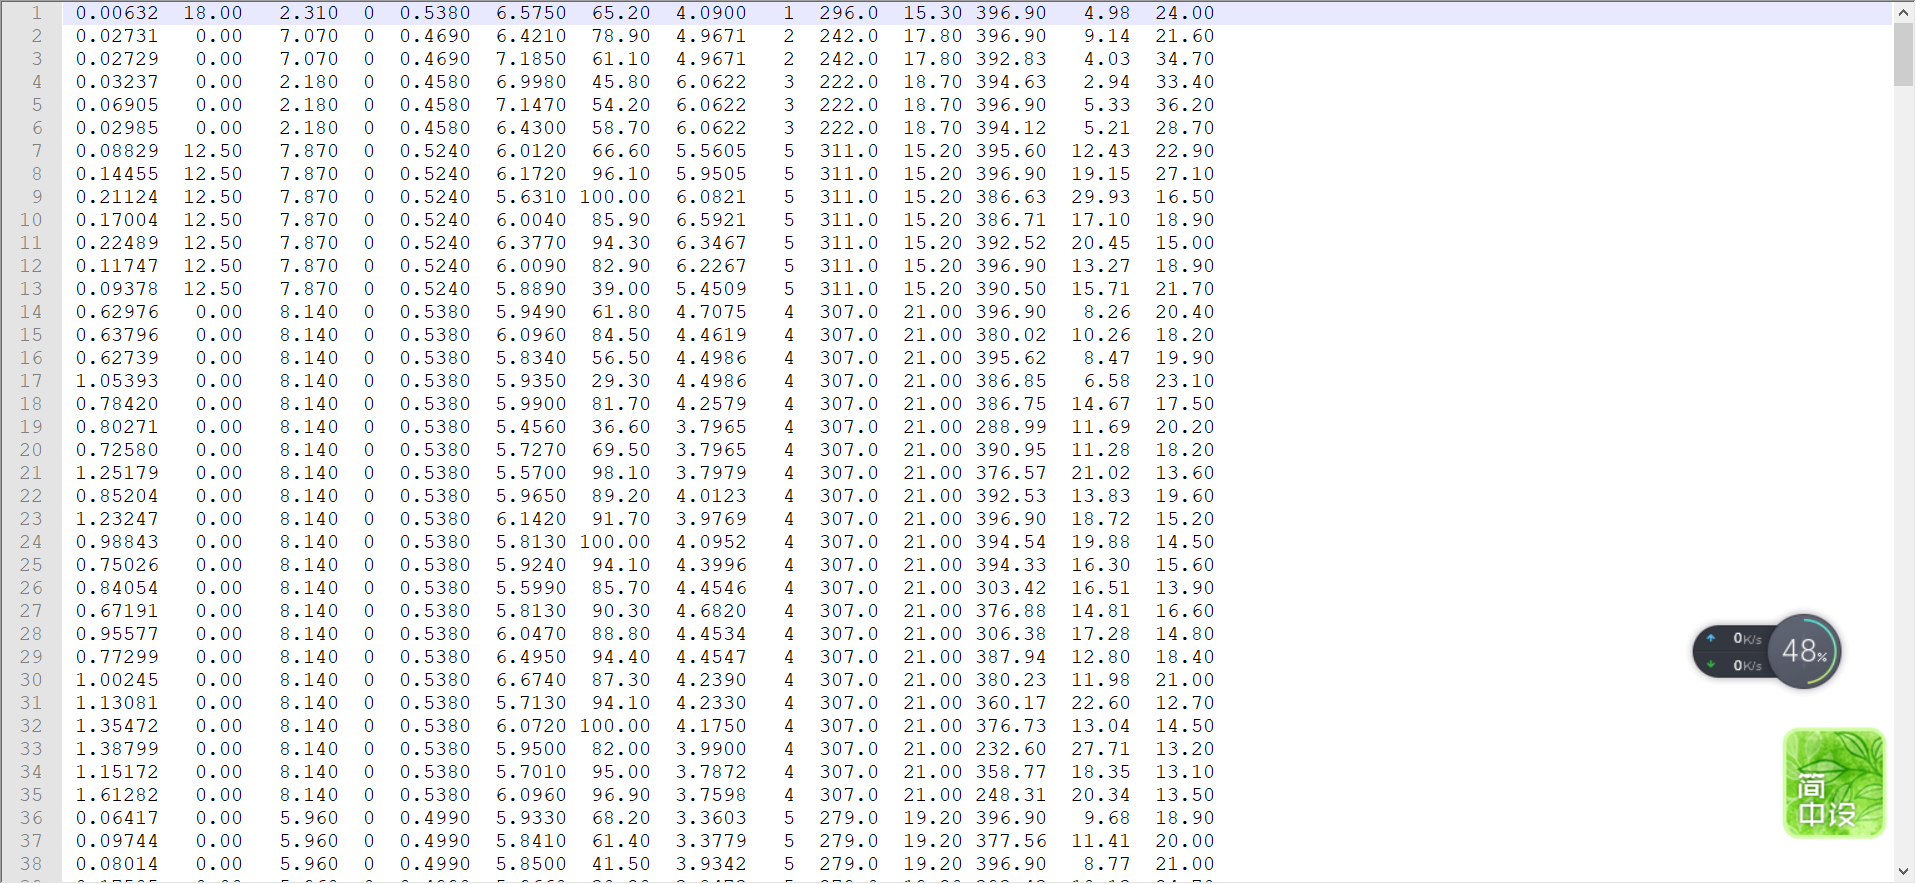Click the value 7.1850
Screen dimensions: 1916x884
coord(531,59)
